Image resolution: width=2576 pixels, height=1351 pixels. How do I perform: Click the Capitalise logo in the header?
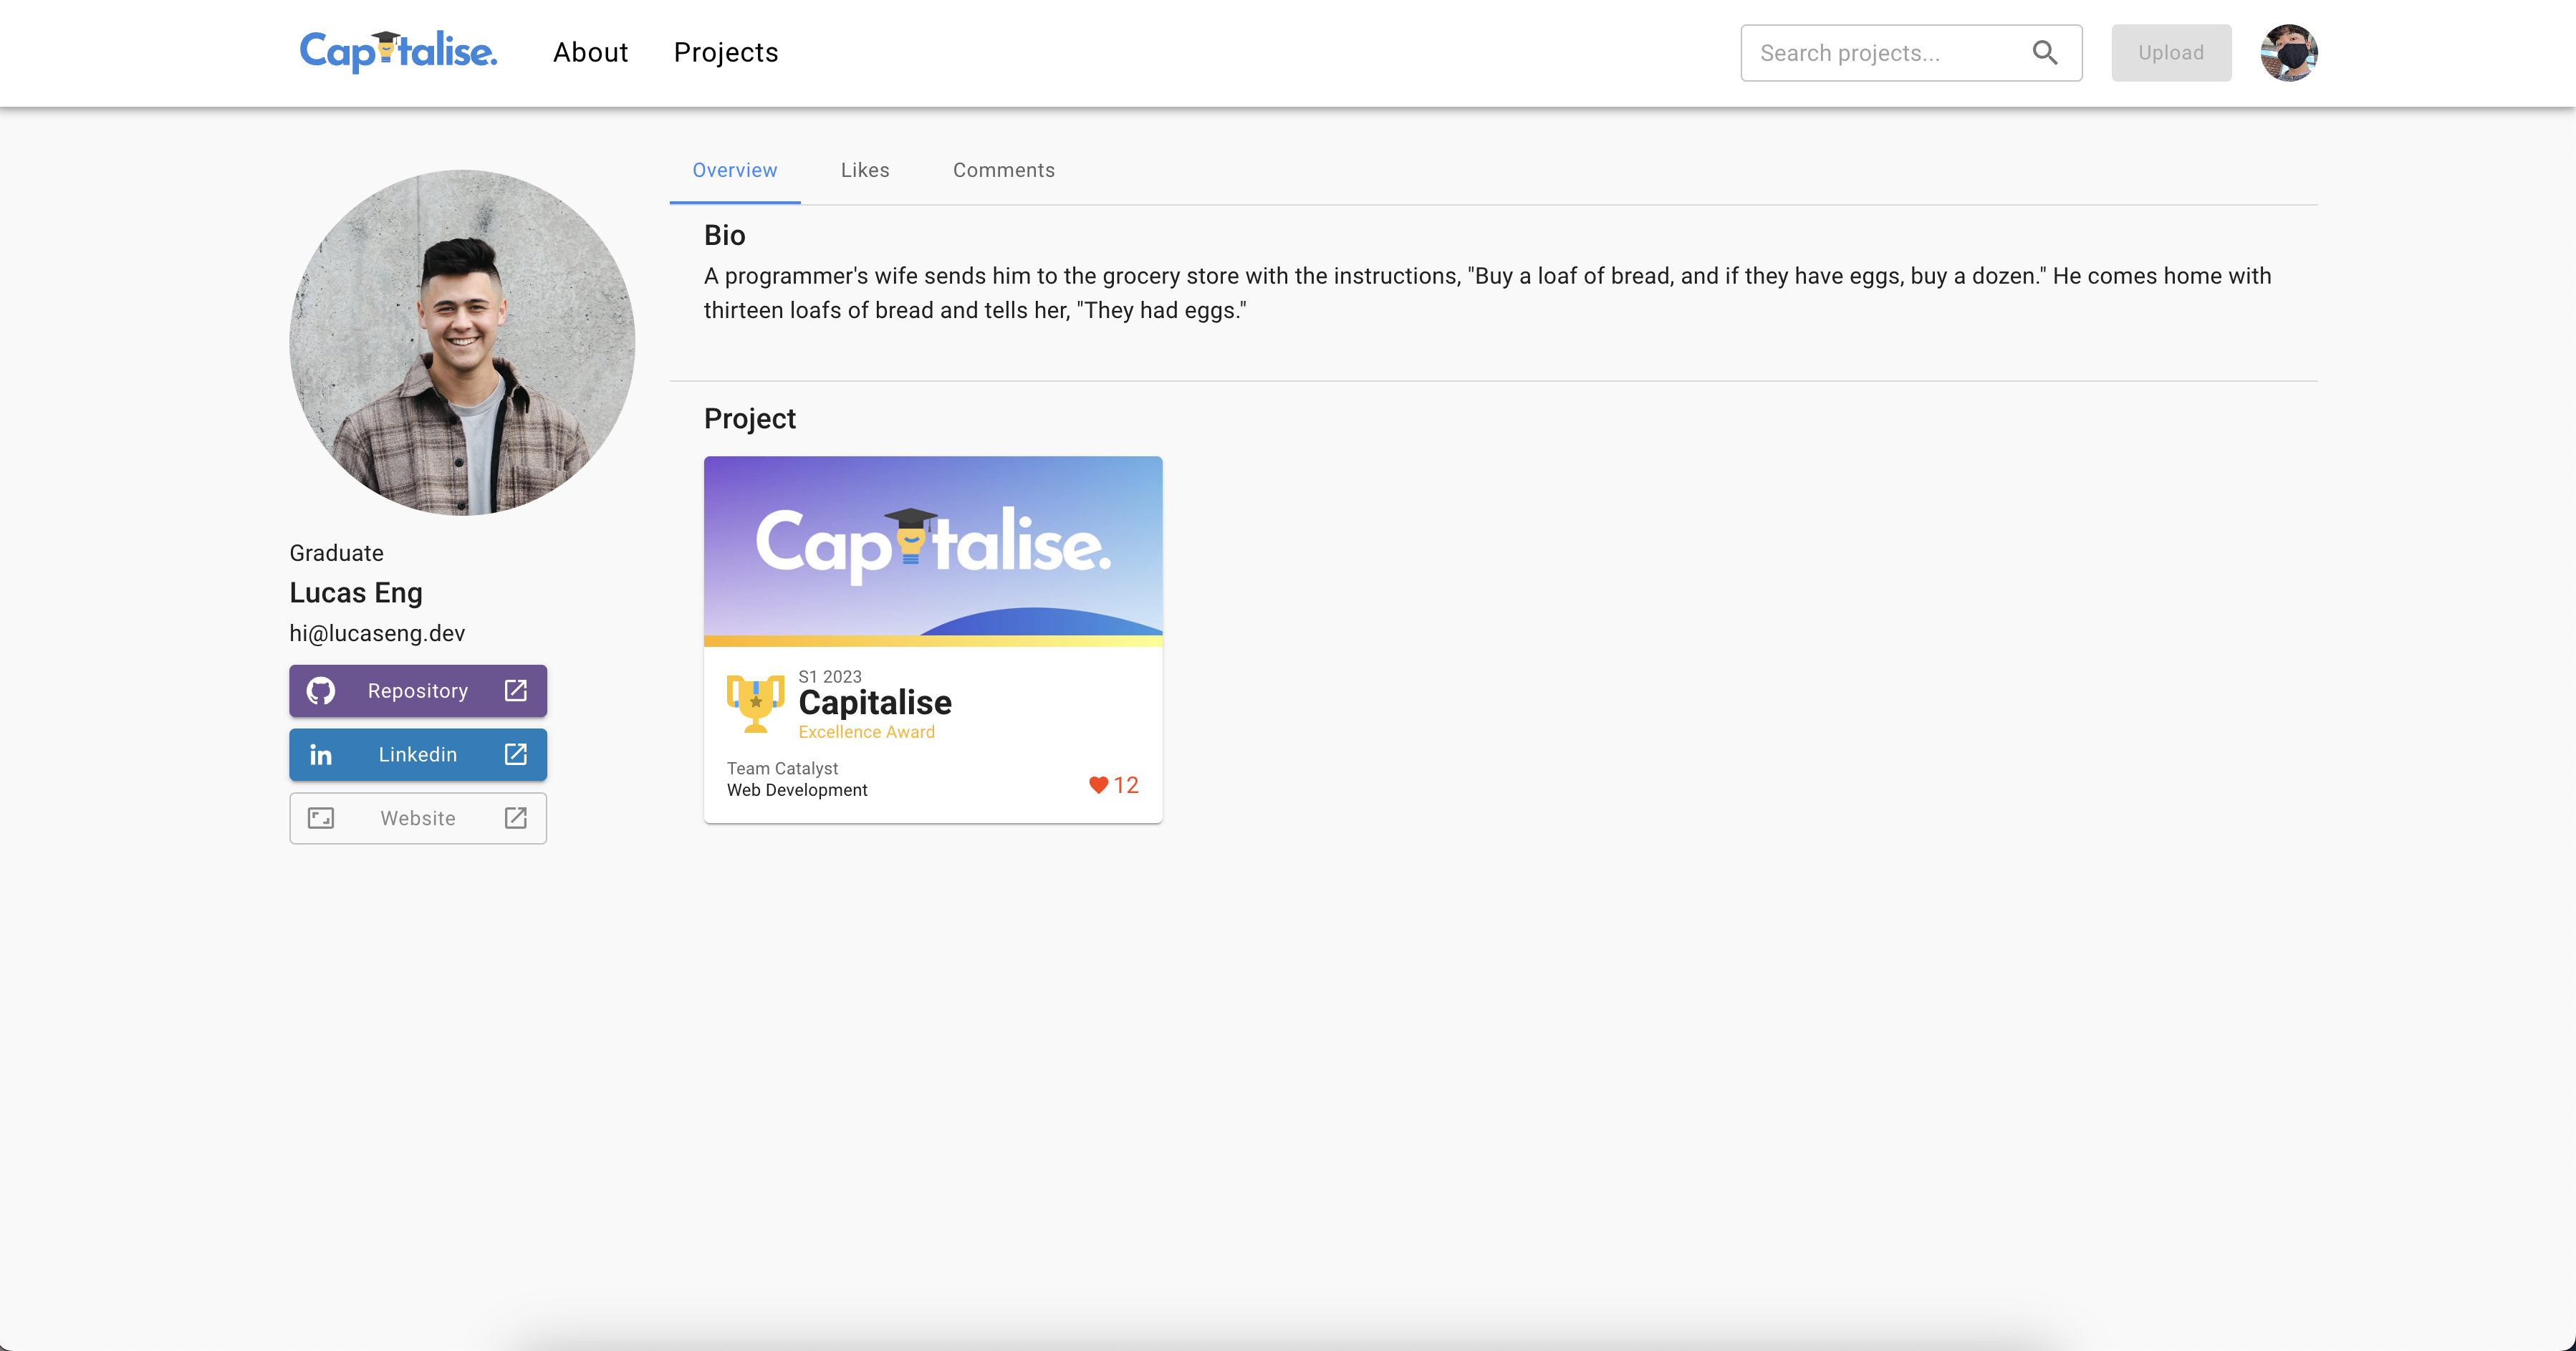(397, 52)
